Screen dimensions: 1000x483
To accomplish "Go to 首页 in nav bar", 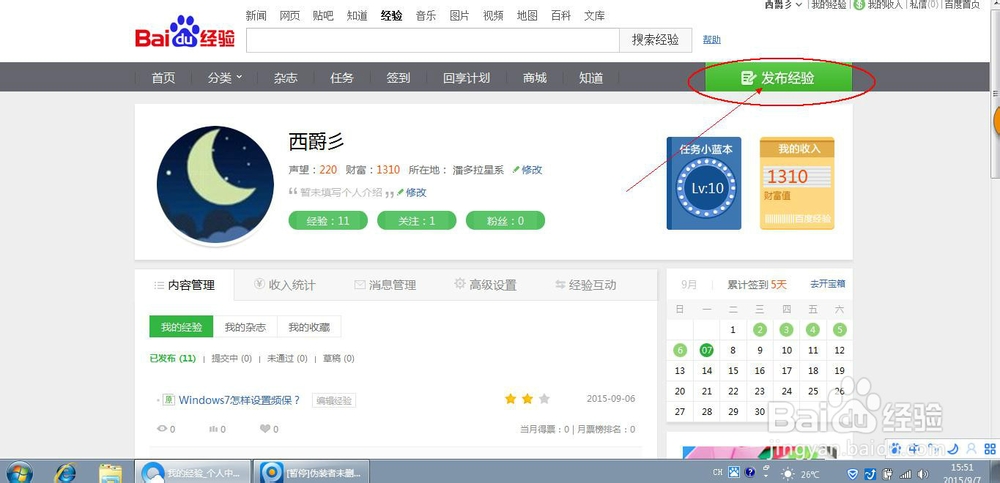I will point(163,78).
